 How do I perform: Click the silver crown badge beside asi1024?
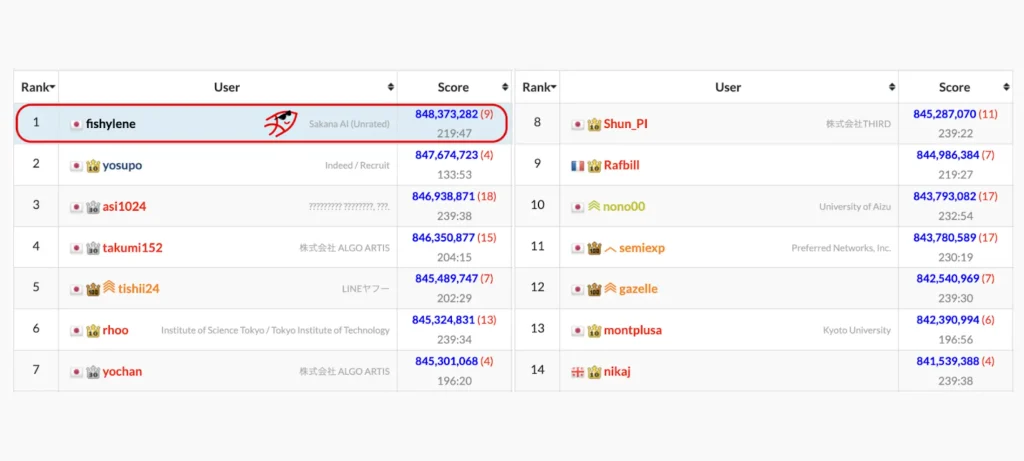(x=93, y=206)
